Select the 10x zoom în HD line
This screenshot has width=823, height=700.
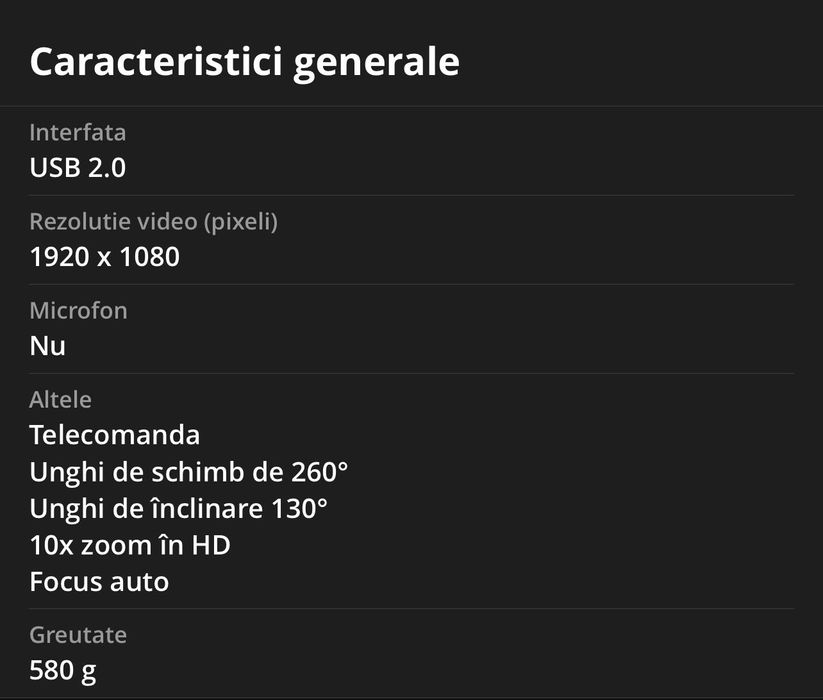pos(130,545)
